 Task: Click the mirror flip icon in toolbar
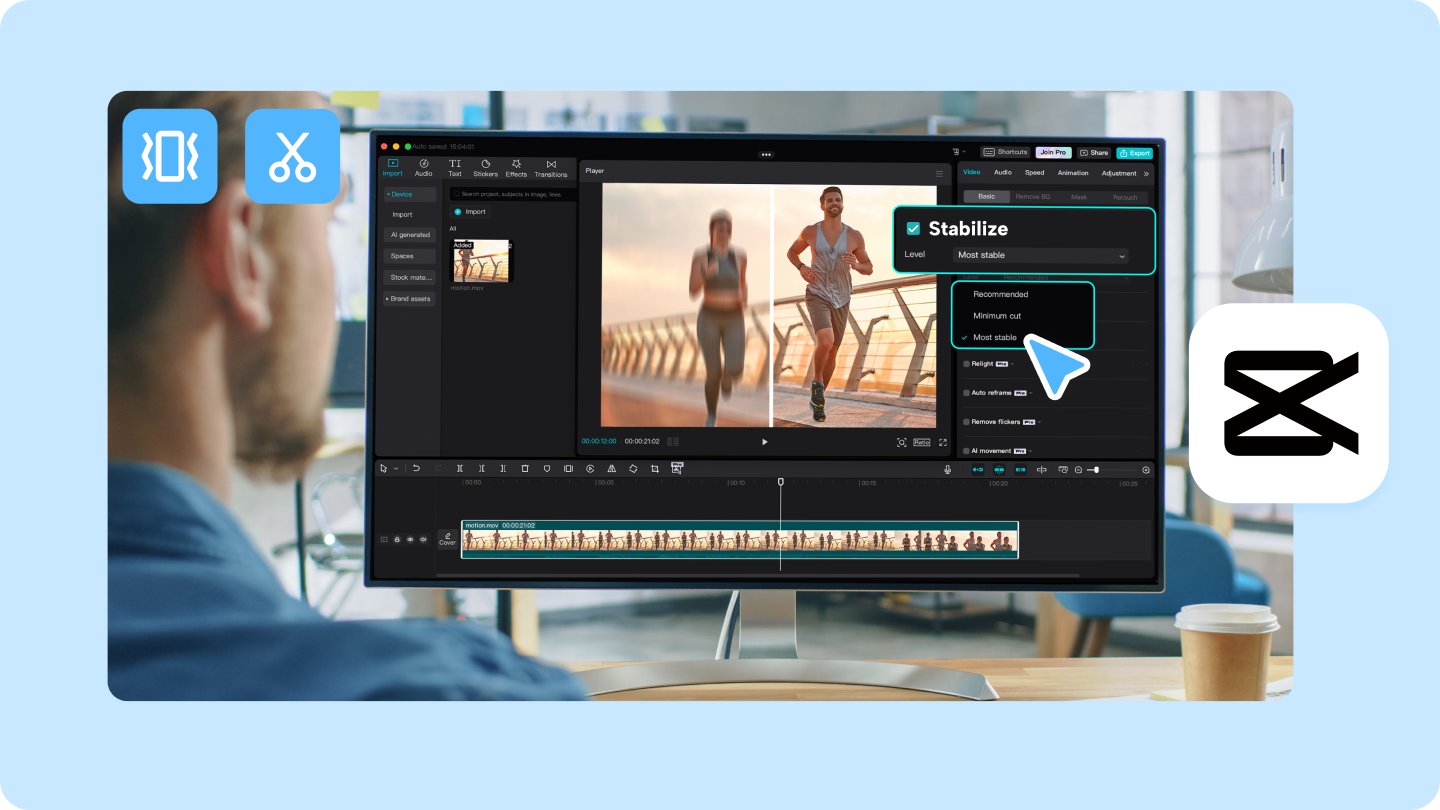pos(611,468)
